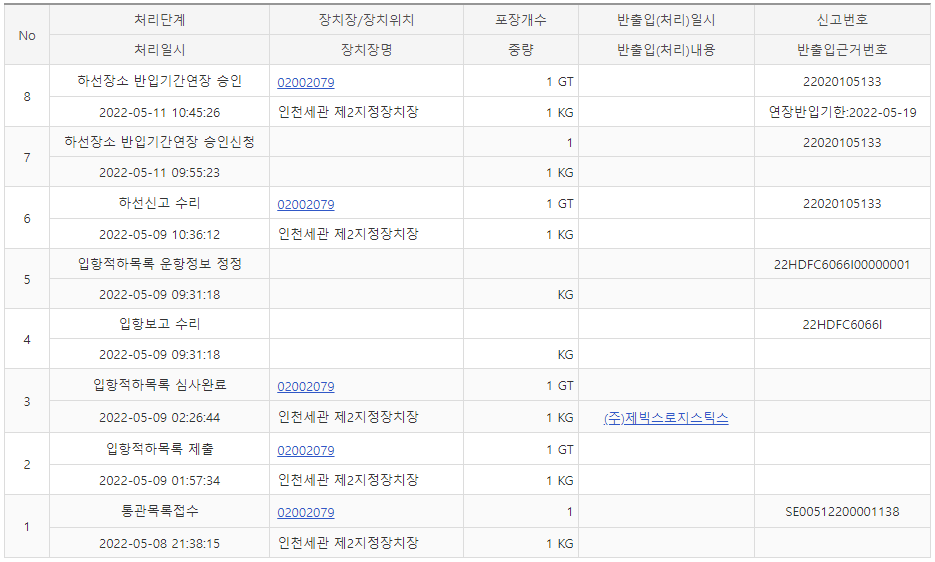Click the '반출입(처리)일시' column header
Screen dimensions: 935x562
pos(666,20)
